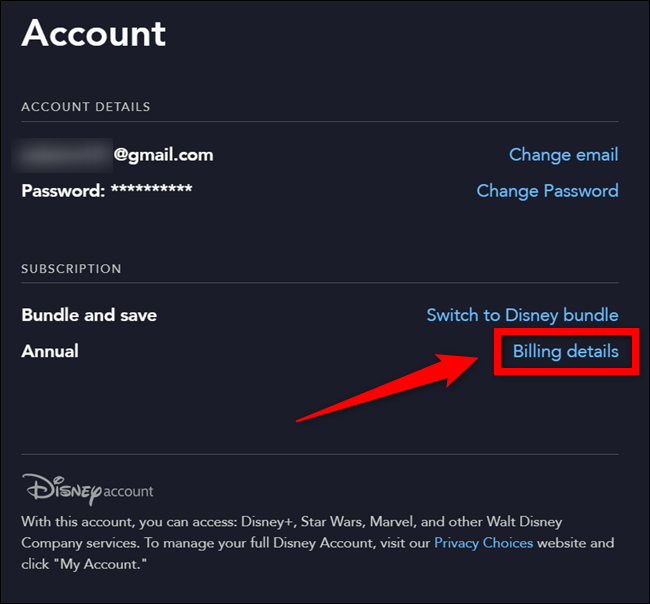Visit the Privacy Choices website link
This screenshot has height=604, width=650.
(x=483, y=543)
